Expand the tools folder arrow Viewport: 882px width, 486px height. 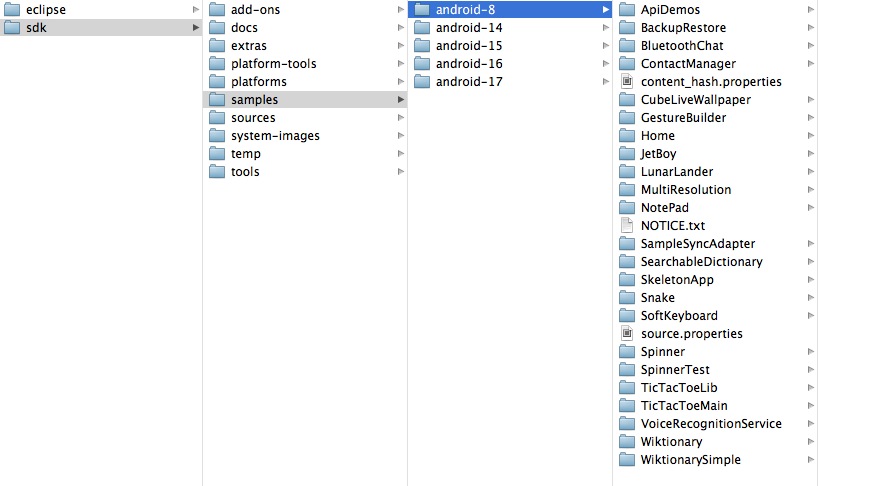click(401, 172)
